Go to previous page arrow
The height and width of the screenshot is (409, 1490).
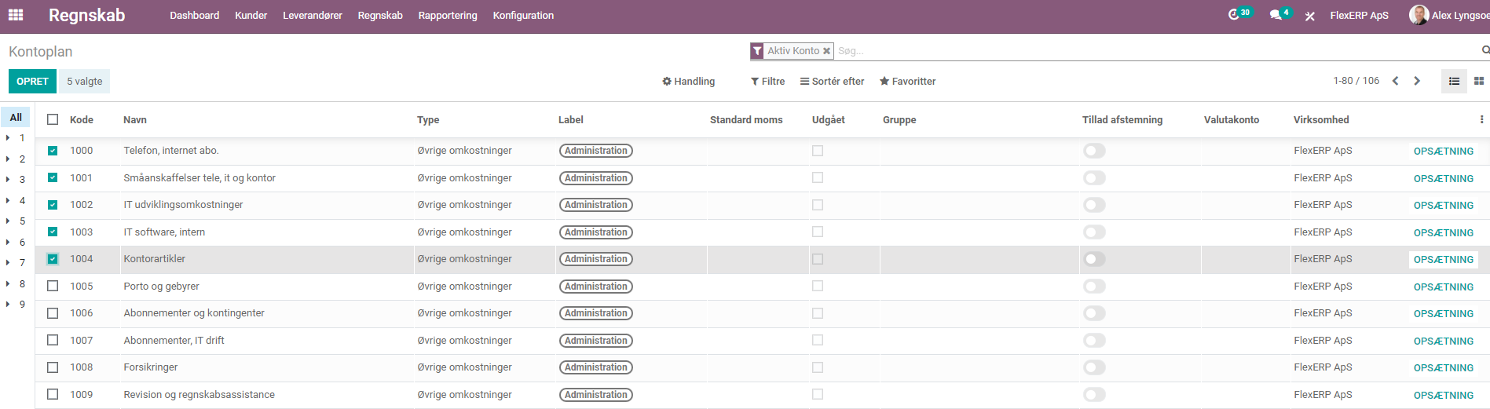coord(1395,81)
